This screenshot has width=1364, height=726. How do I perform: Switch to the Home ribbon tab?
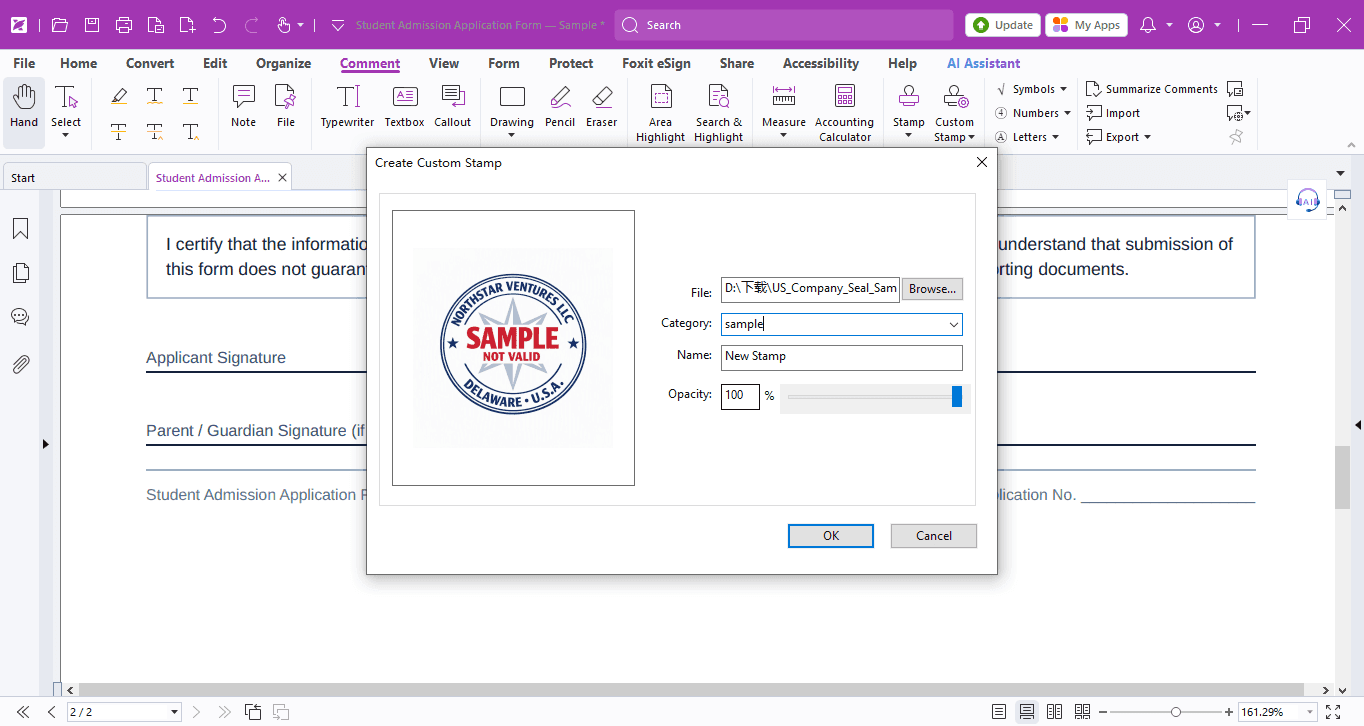(x=79, y=63)
